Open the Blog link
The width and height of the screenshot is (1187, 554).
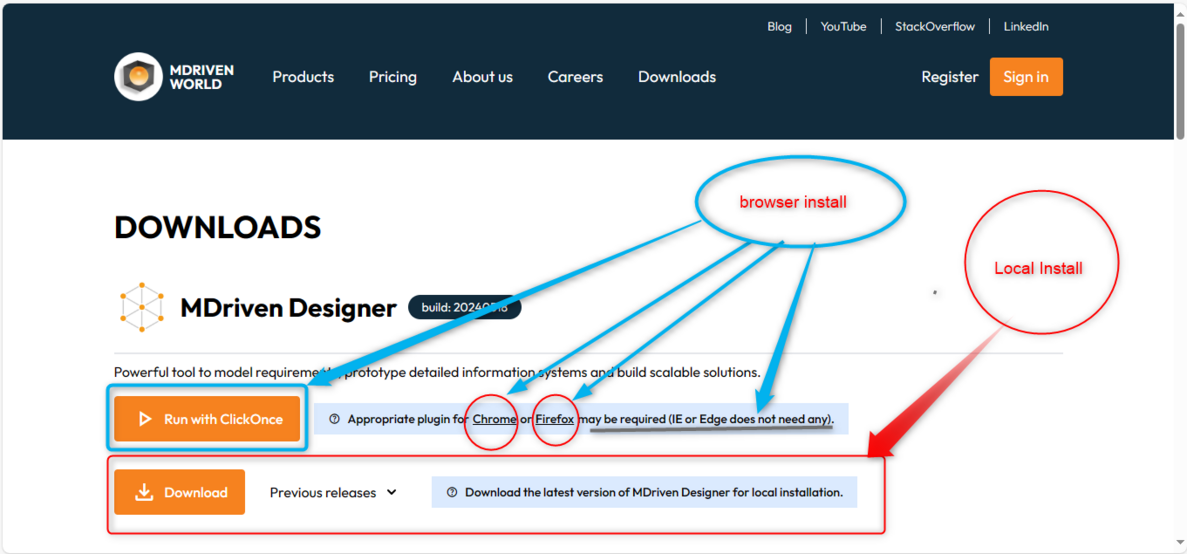[x=779, y=26]
